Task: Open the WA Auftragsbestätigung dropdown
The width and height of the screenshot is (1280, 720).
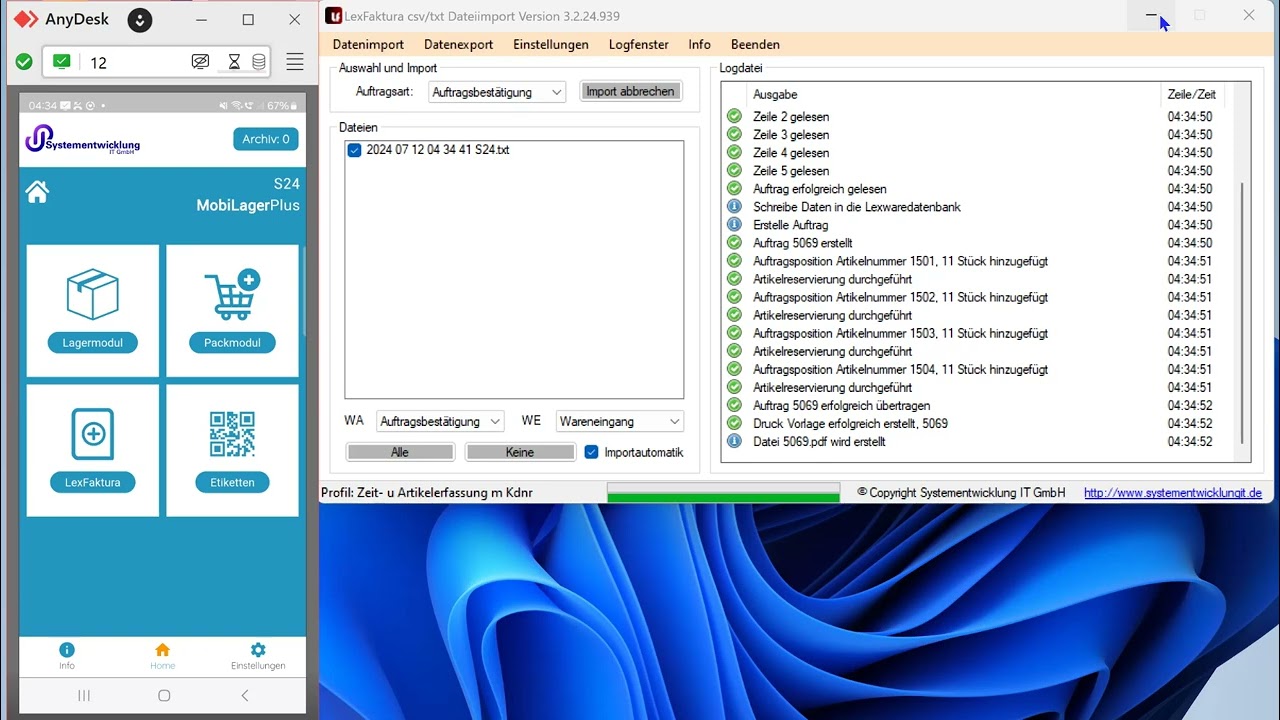Action: (495, 422)
